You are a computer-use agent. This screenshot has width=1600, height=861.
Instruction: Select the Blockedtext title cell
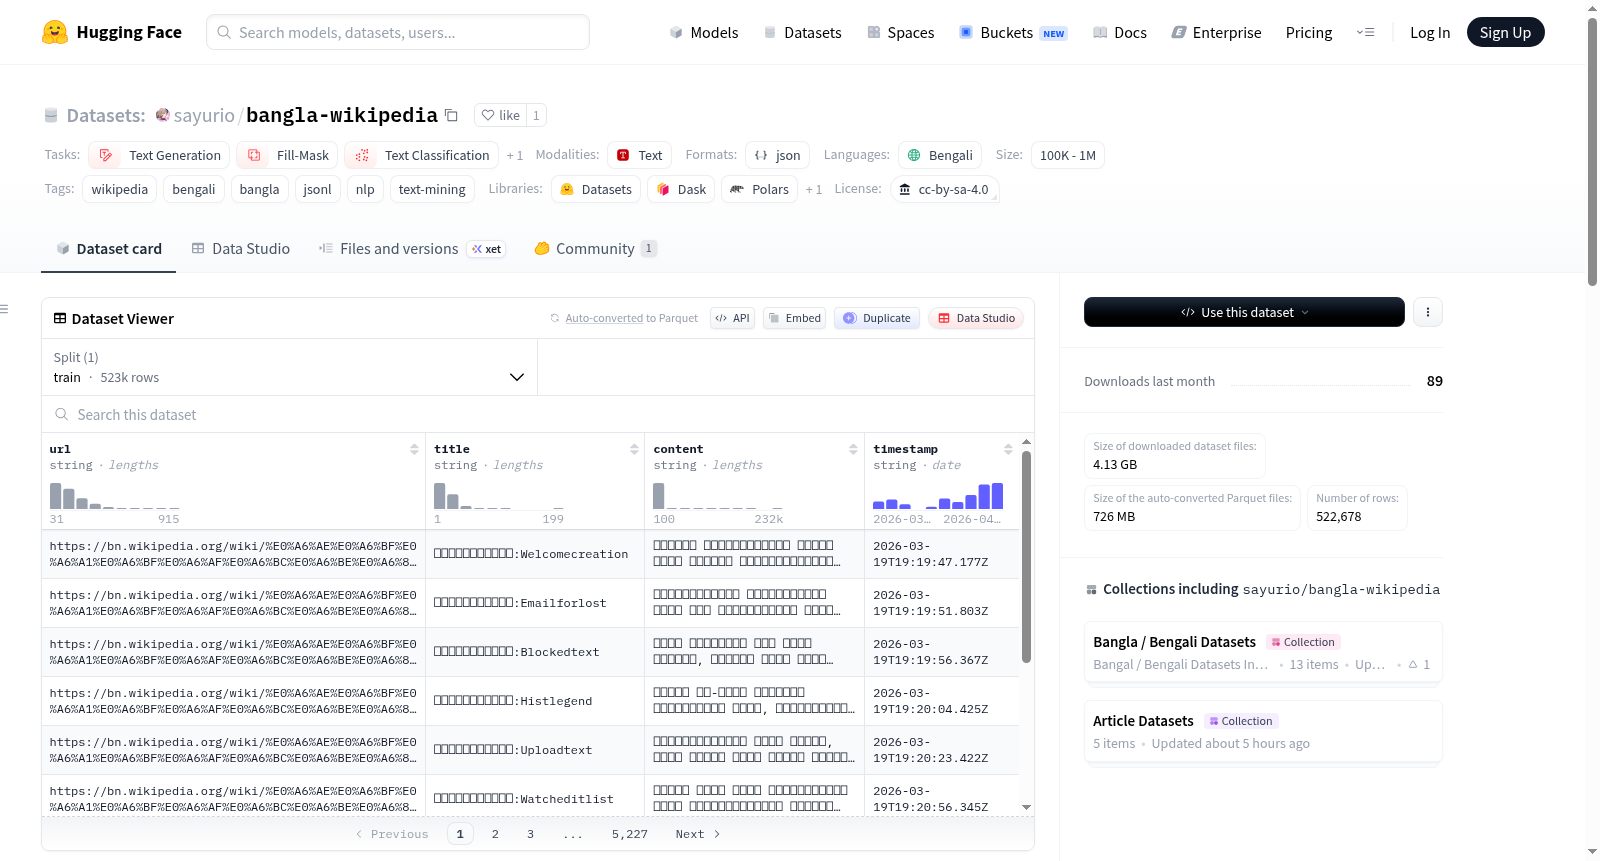tap(535, 652)
